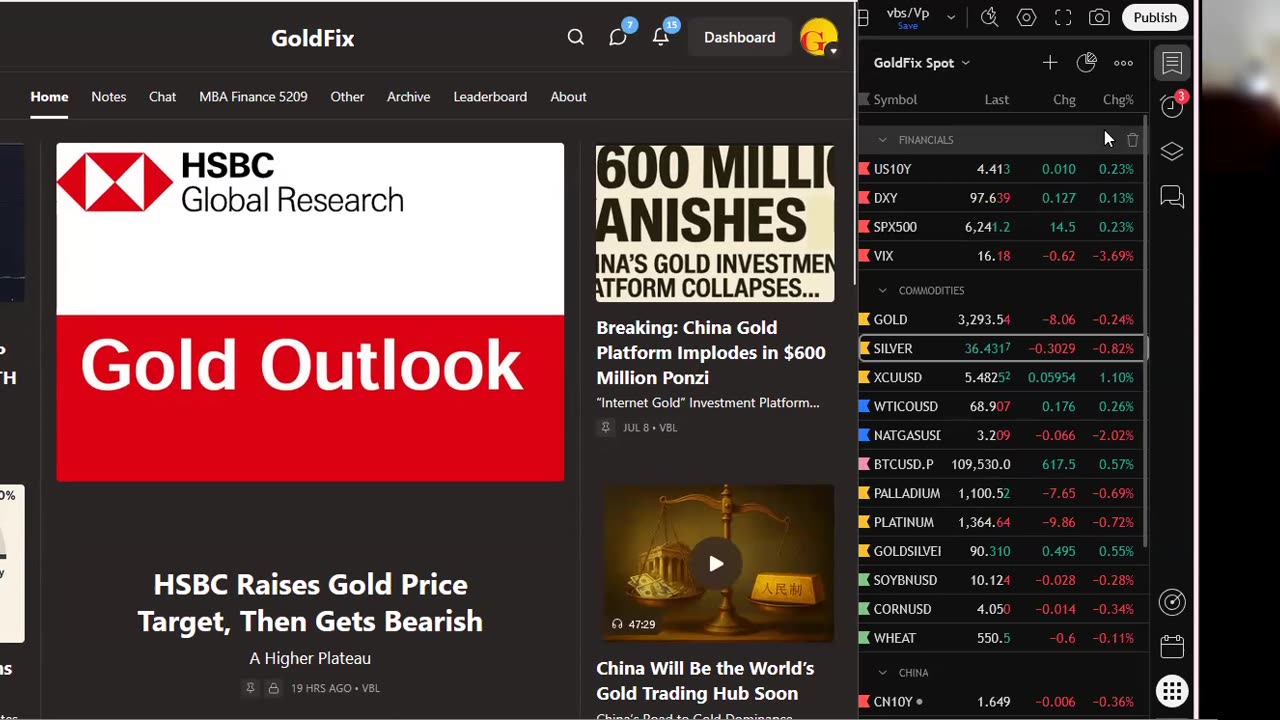The image size is (1280, 720).
Task: Open the HSBC Gold Outlook thumbnail
Action: [310, 312]
